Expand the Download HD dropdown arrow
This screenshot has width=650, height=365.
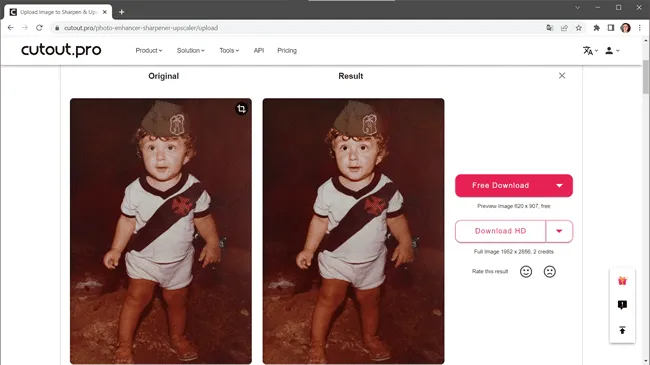tap(559, 231)
